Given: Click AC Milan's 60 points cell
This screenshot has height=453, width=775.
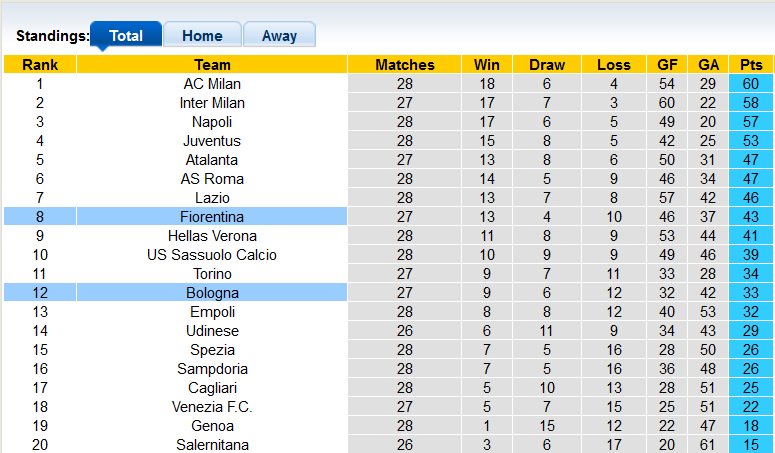Looking at the screenshot, I should pos(751,84).
